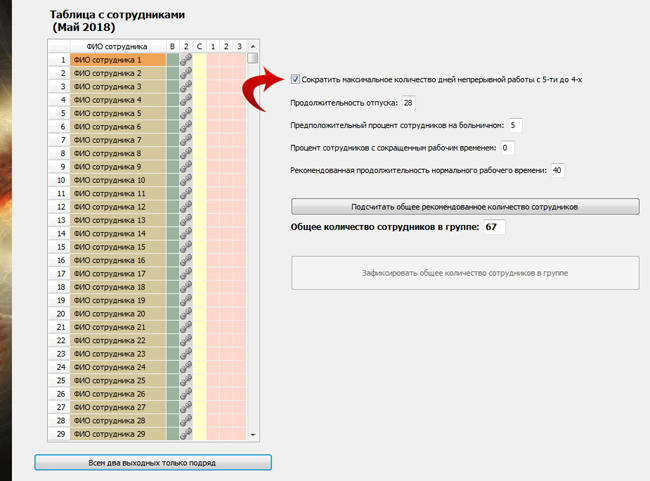Click chain link icon in employee row 14
Image resolution: width=650 pixels, height=481 pixels.
[x=186, y=233]
